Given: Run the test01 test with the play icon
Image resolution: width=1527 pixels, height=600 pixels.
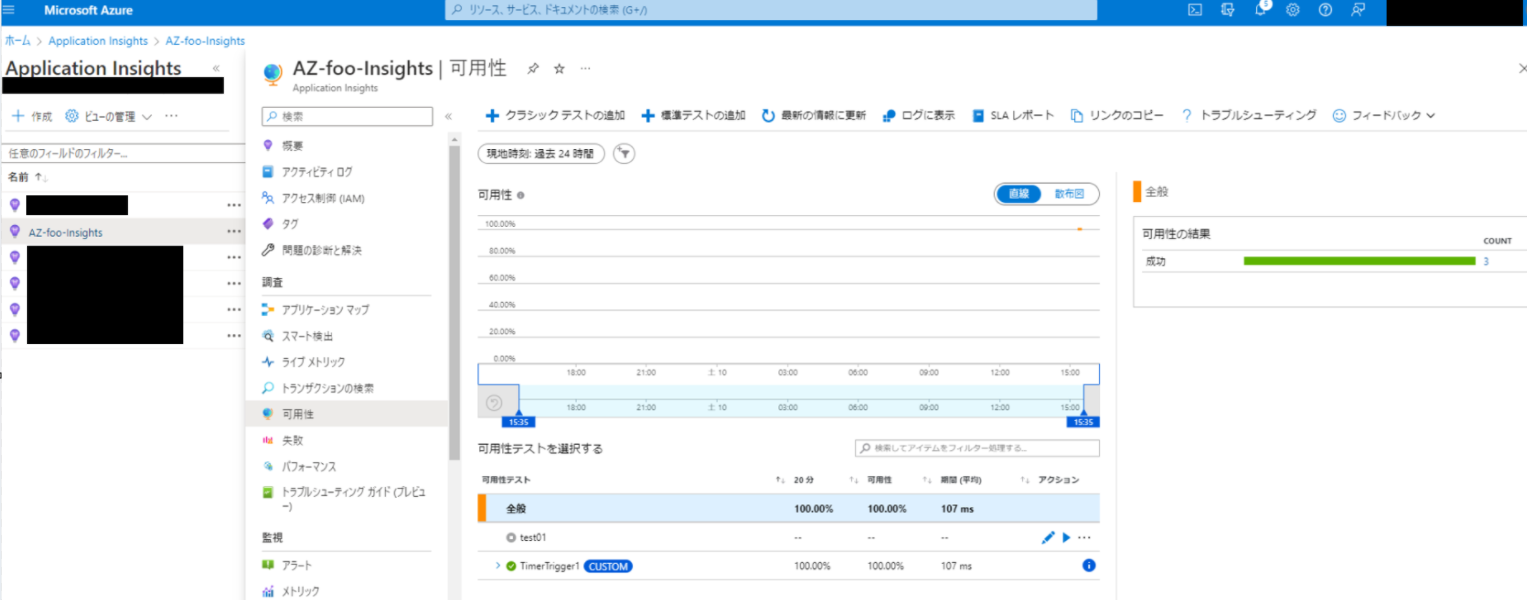Looking at the screenshot, I should click(x=1066, y=537).
